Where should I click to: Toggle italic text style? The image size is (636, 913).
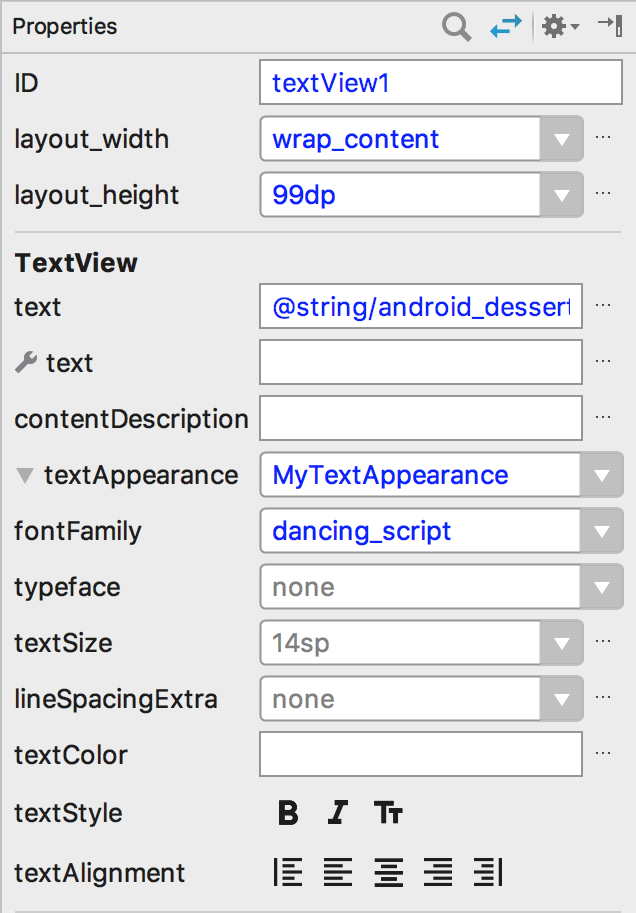tap(337, 813)
